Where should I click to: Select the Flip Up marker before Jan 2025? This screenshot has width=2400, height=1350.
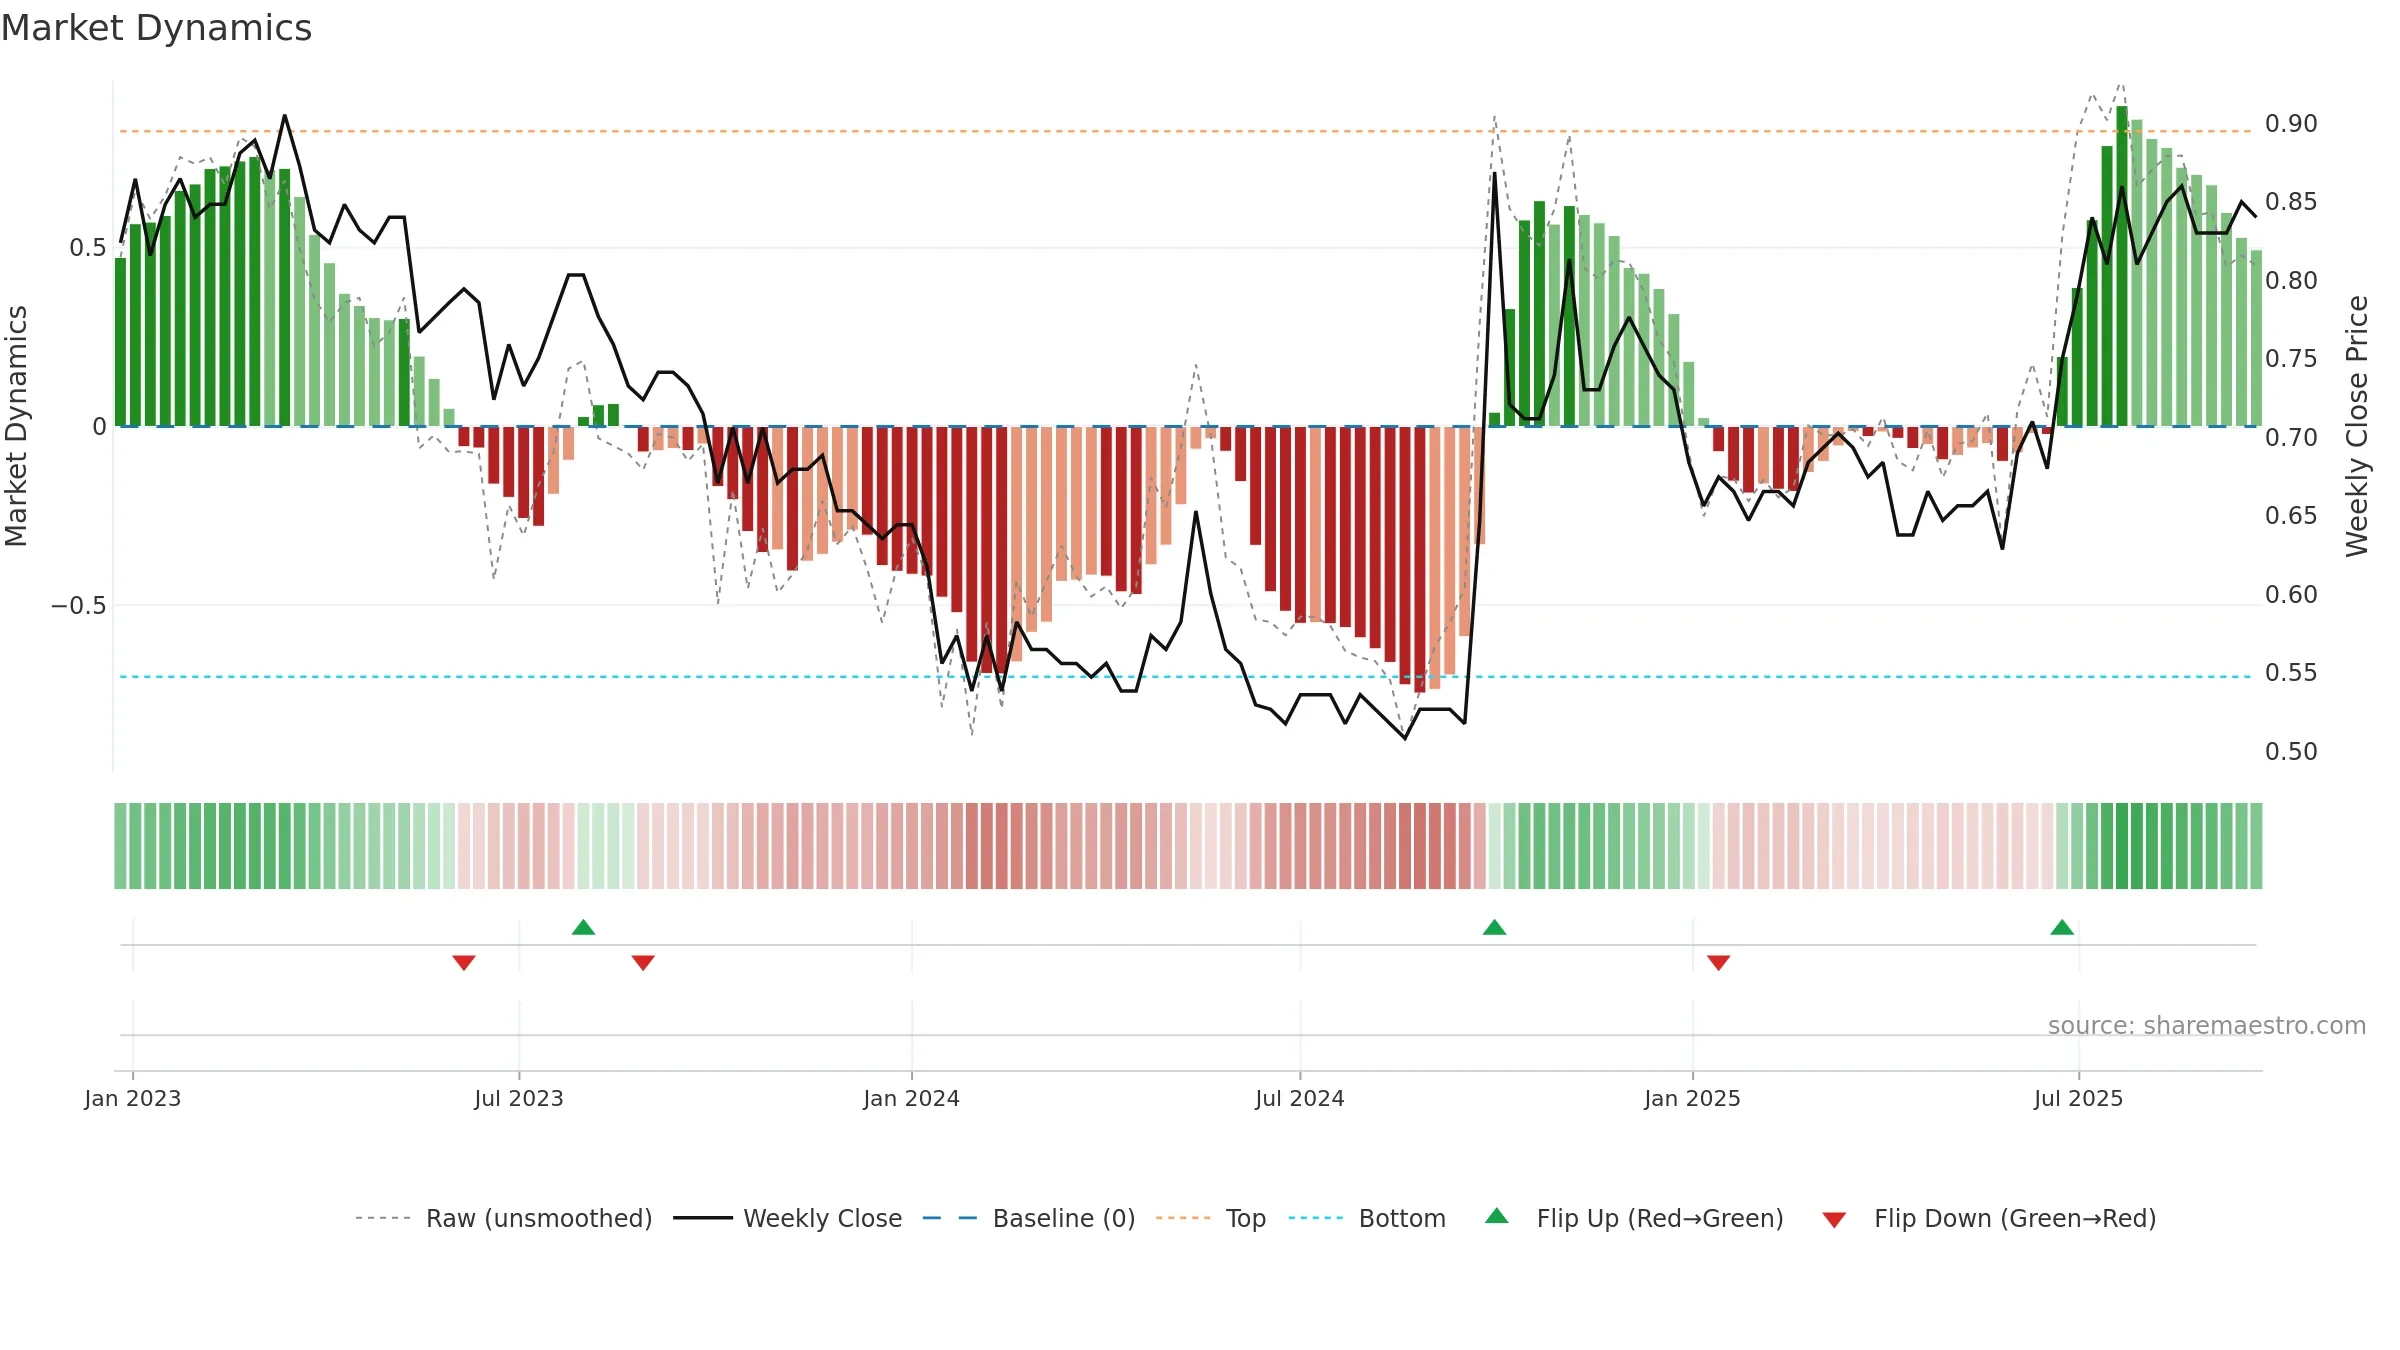1494,927
